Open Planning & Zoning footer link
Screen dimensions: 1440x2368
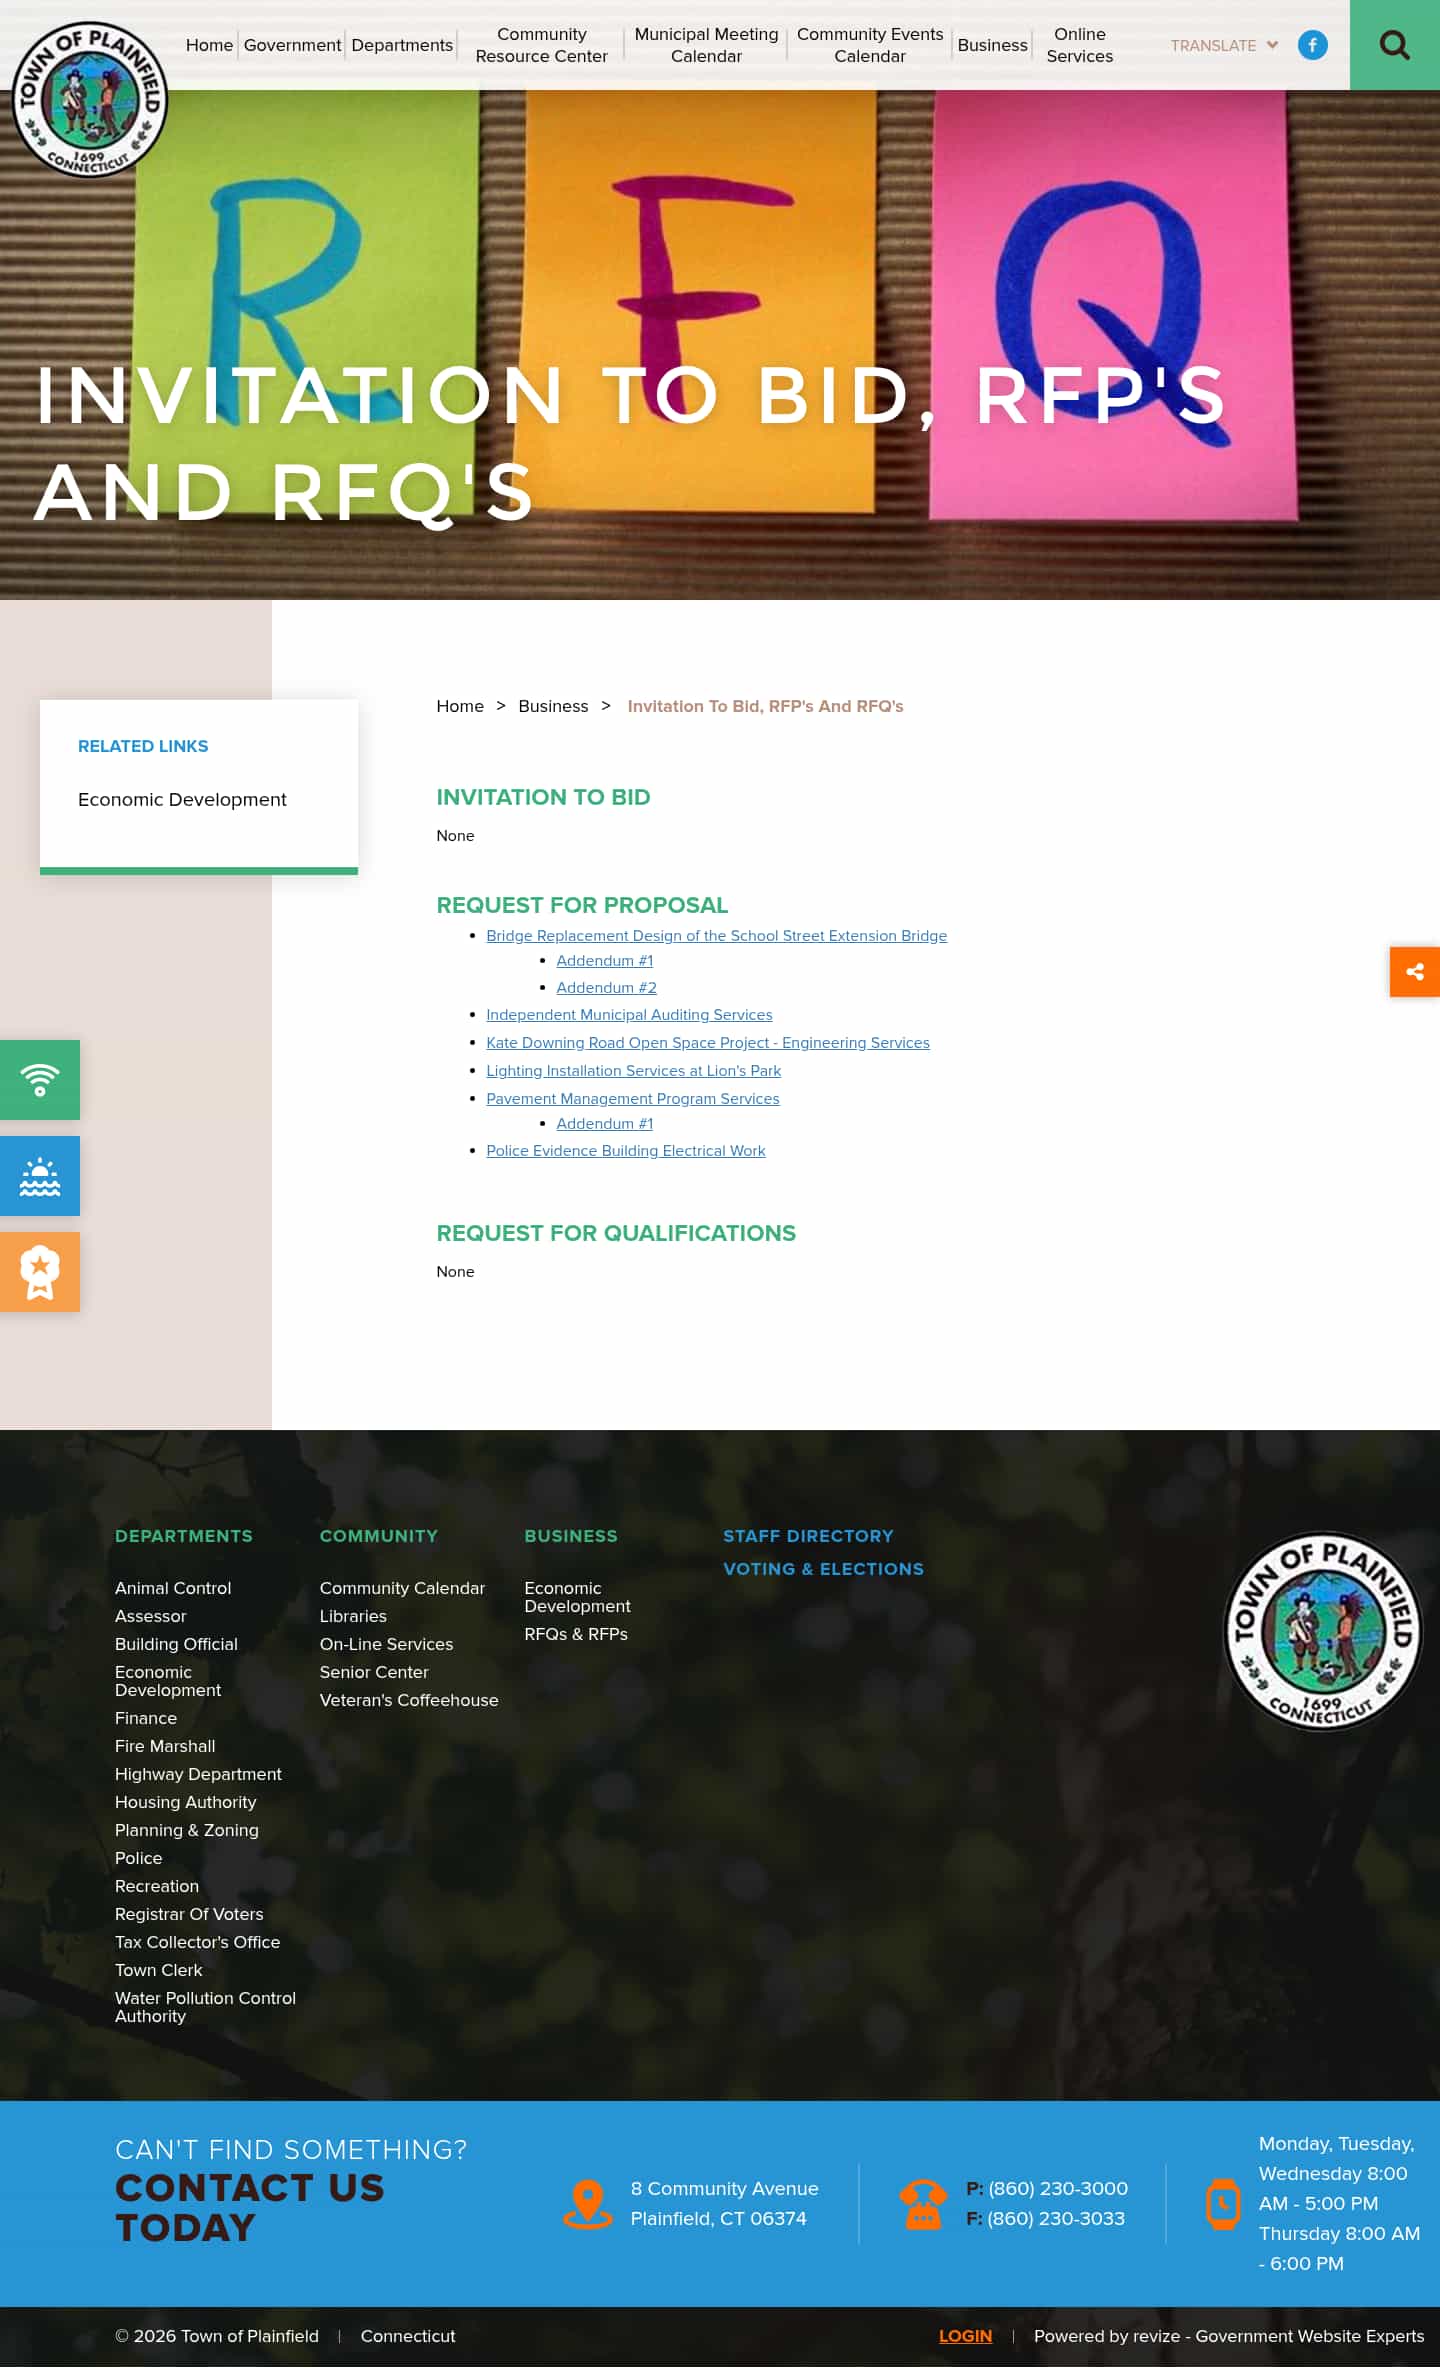(x=186, y=1830)
